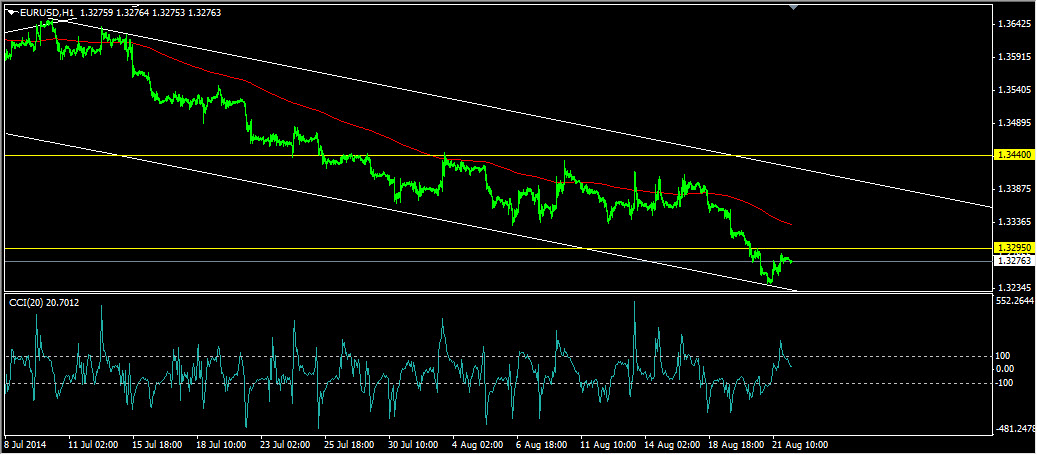Screen dimensions: 1037x455
Task: Click the grey chart shift marker triangle at the top
Action: [x=794, y=7]
